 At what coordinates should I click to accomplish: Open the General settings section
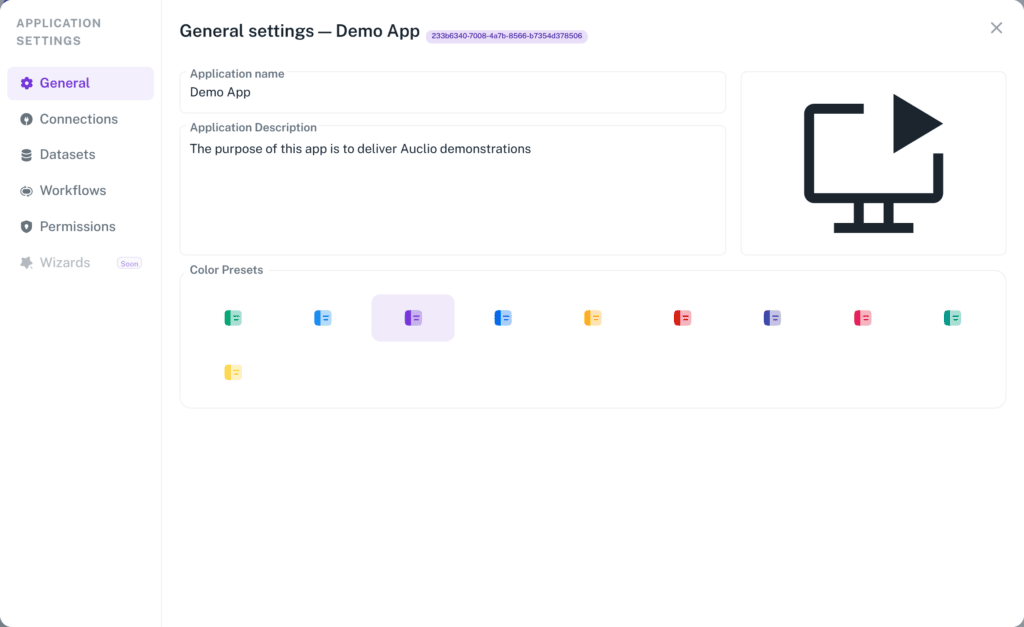(x=80, y=84)
